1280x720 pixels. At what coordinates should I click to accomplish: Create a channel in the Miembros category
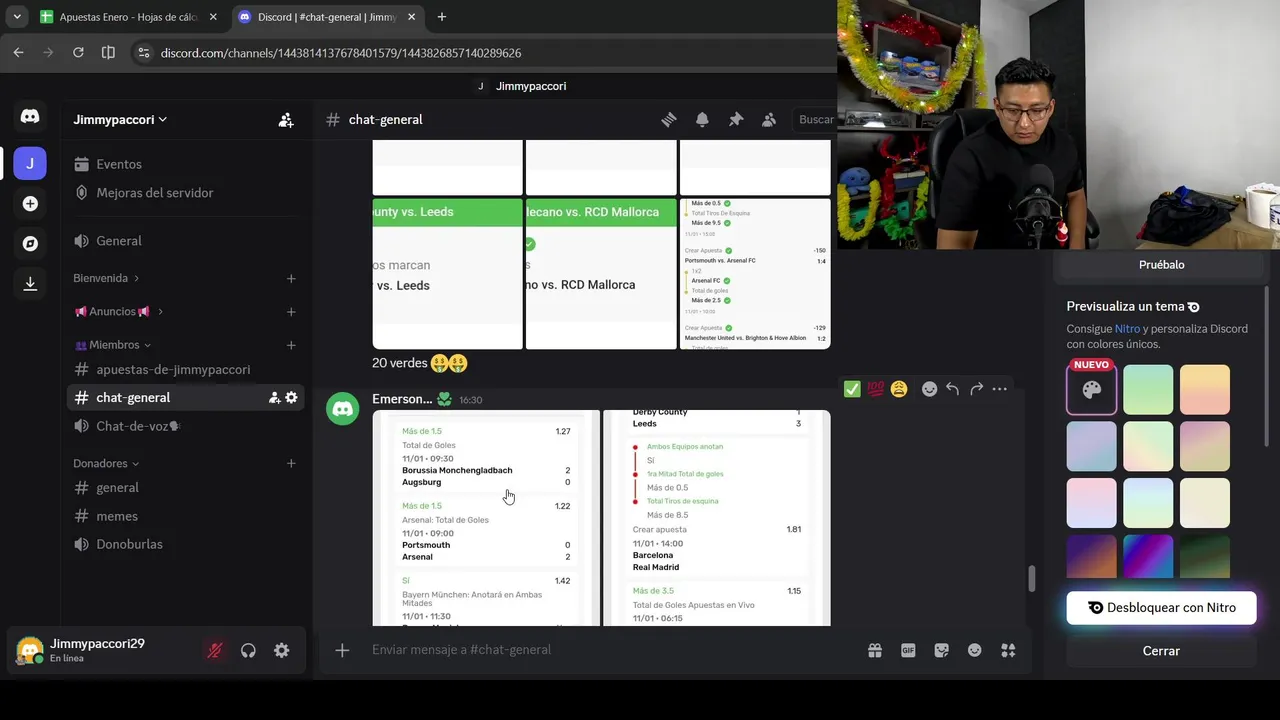coord(291,345)
